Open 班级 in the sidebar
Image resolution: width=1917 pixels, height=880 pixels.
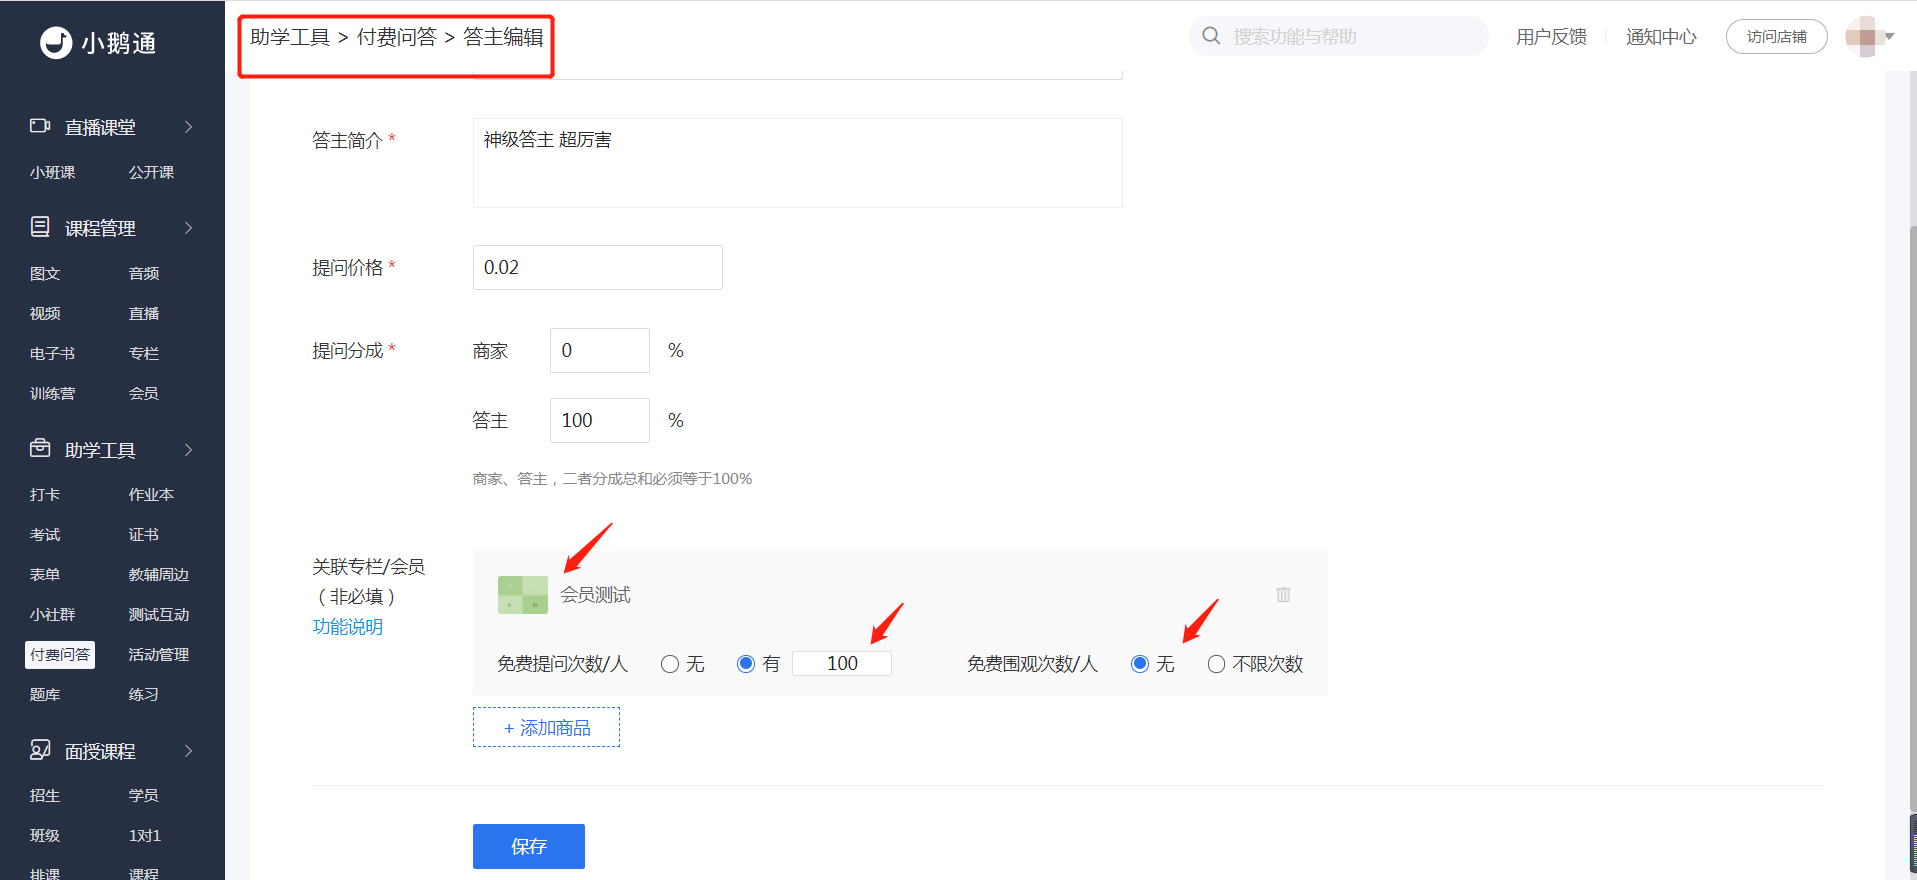[45, 835]
